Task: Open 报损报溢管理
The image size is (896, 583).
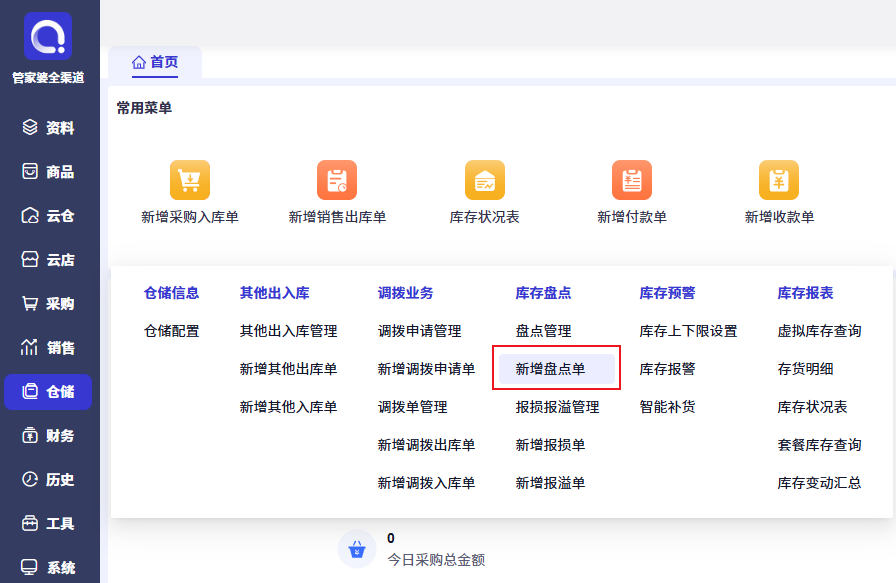Action: (558, 407)
